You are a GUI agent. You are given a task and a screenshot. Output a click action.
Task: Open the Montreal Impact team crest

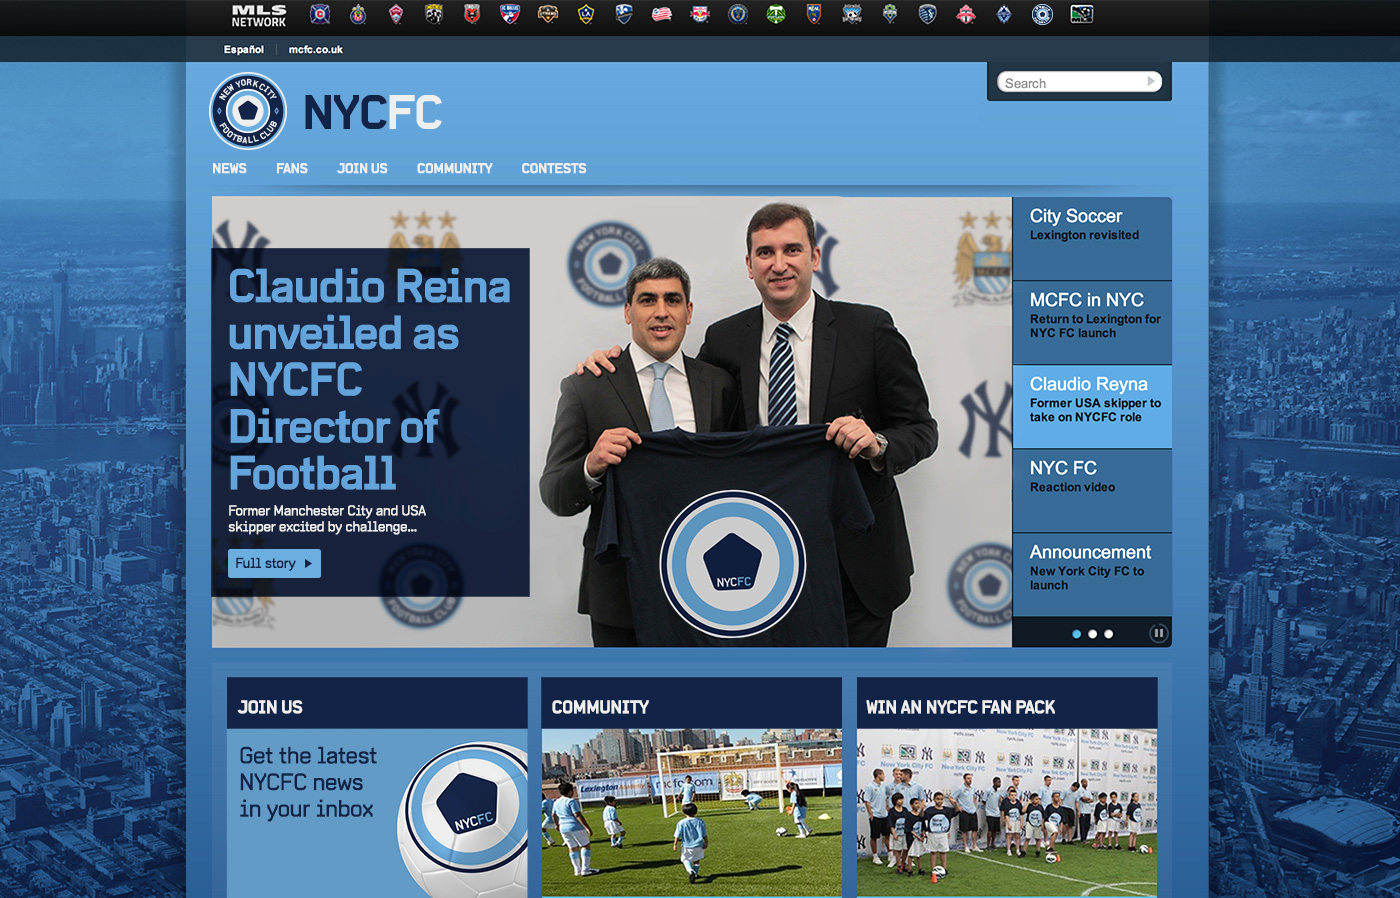[624, 14]
